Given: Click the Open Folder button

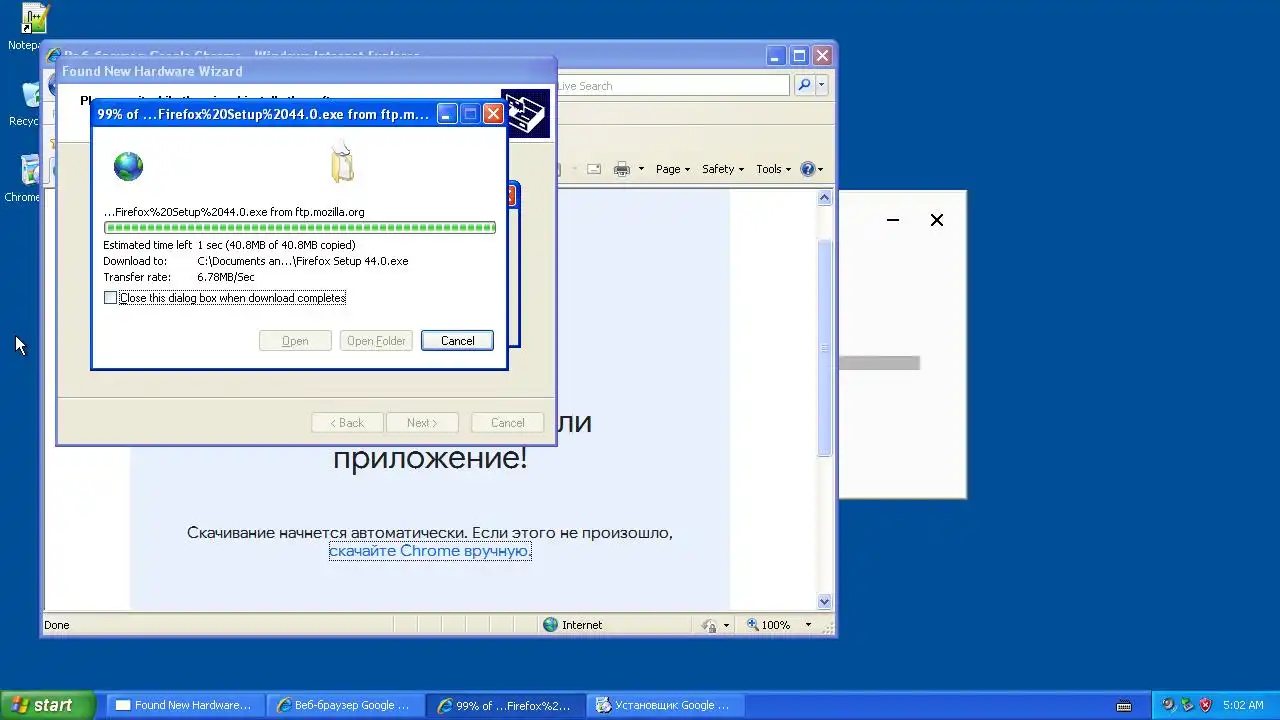Looking at the screenshot, I should point(376,341).
